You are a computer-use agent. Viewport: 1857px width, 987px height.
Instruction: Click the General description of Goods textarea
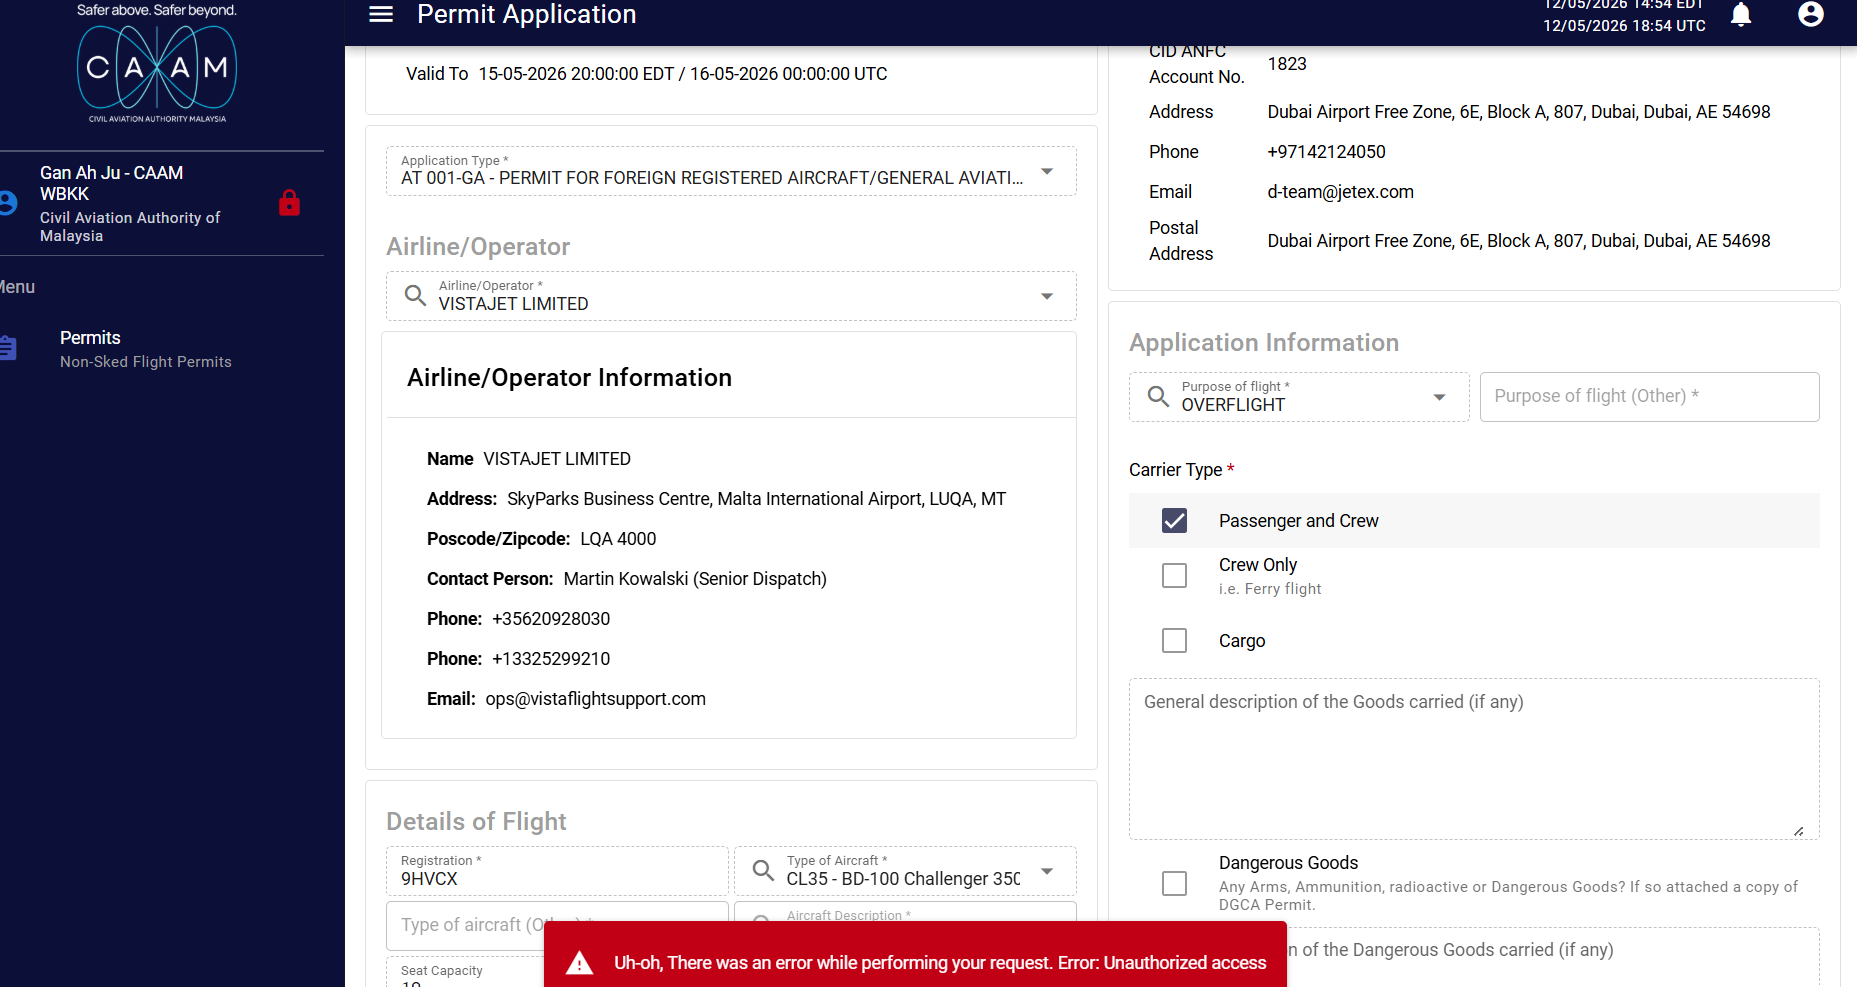click(x=1474, y=759)
